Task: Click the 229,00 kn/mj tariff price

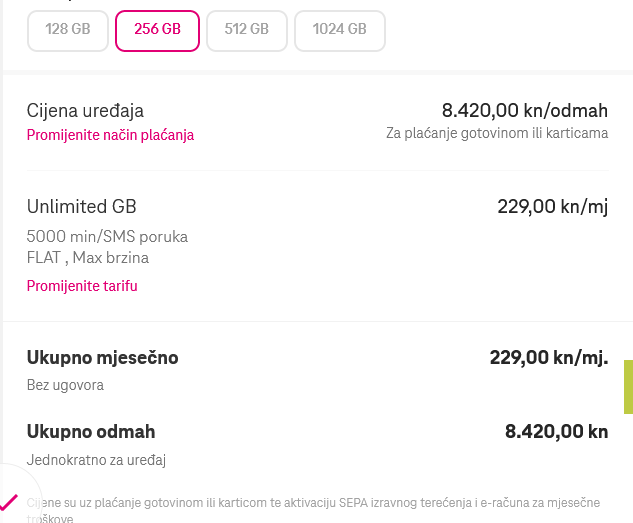Action: 552,207
